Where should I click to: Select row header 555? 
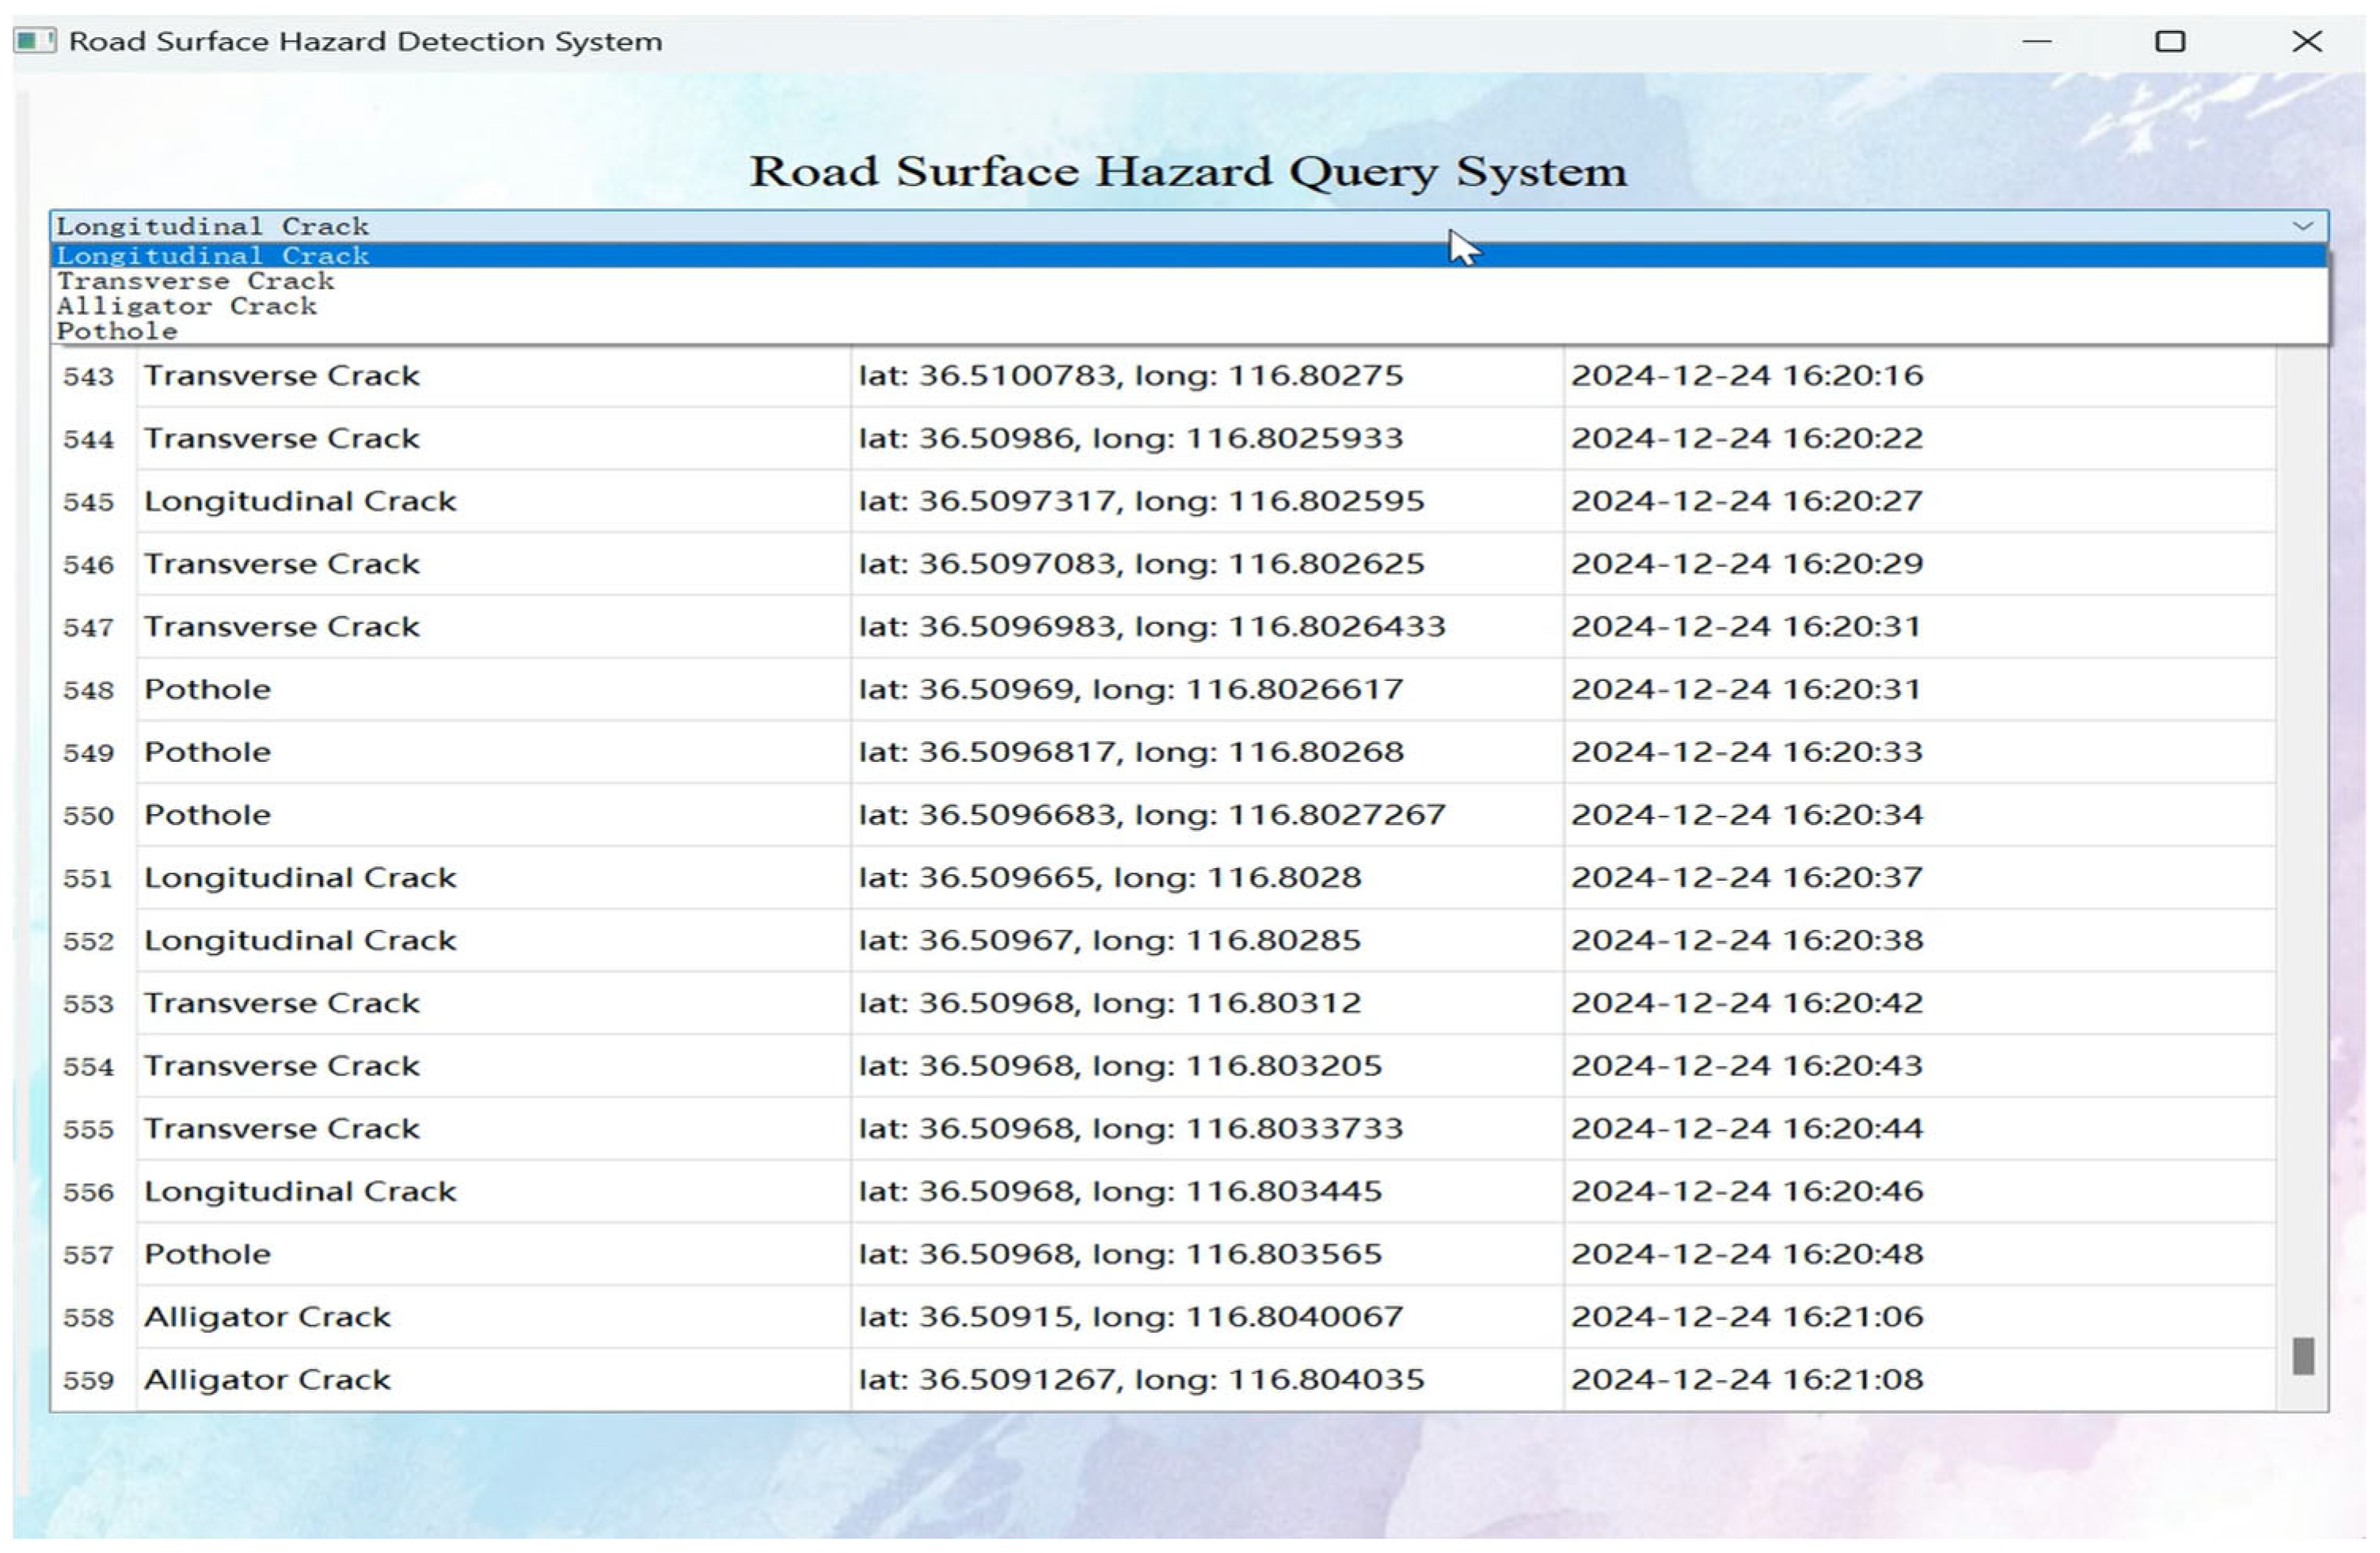click(x=93, y=1129)
